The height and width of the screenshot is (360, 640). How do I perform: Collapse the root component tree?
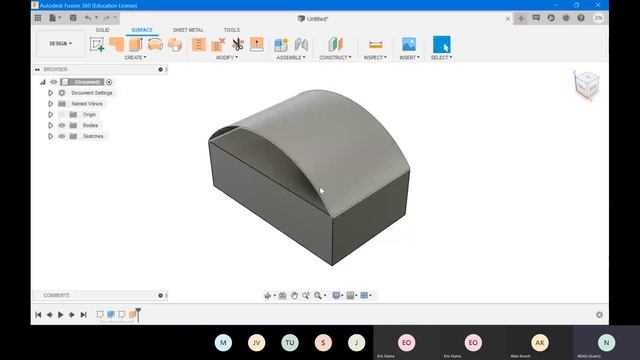43,82
